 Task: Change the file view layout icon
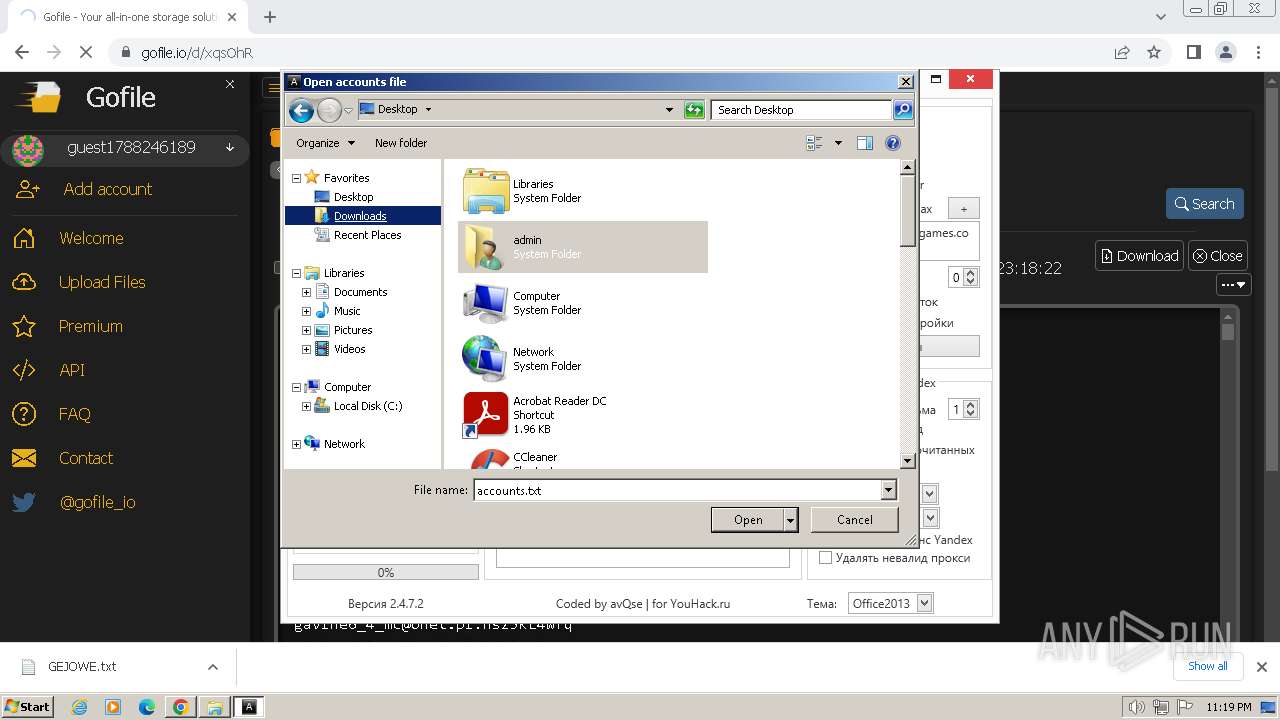[814, 143]
